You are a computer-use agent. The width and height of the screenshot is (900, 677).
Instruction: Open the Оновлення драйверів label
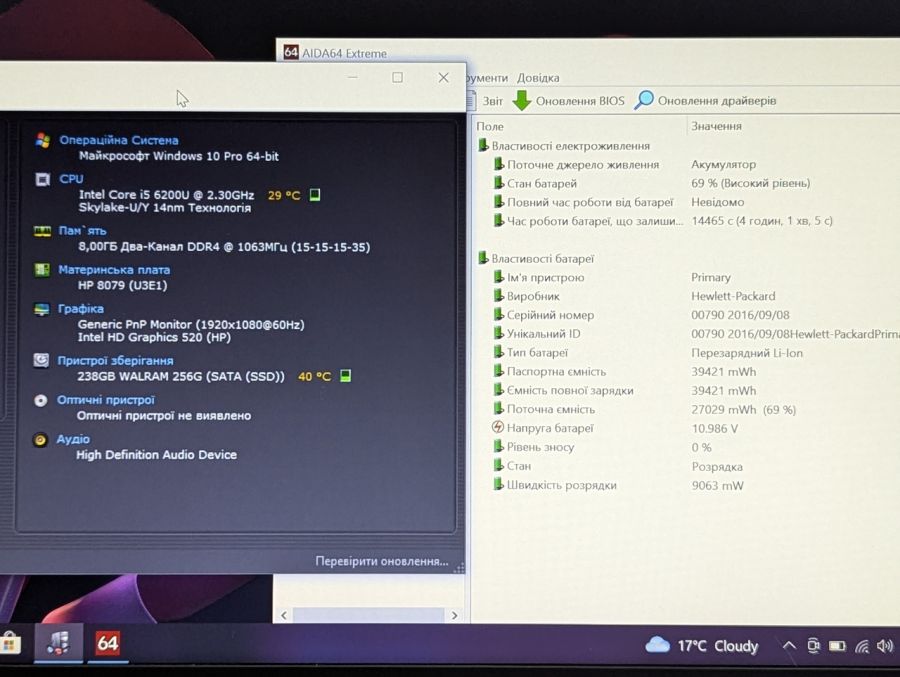pyautogui.click(x=716, y=100)
